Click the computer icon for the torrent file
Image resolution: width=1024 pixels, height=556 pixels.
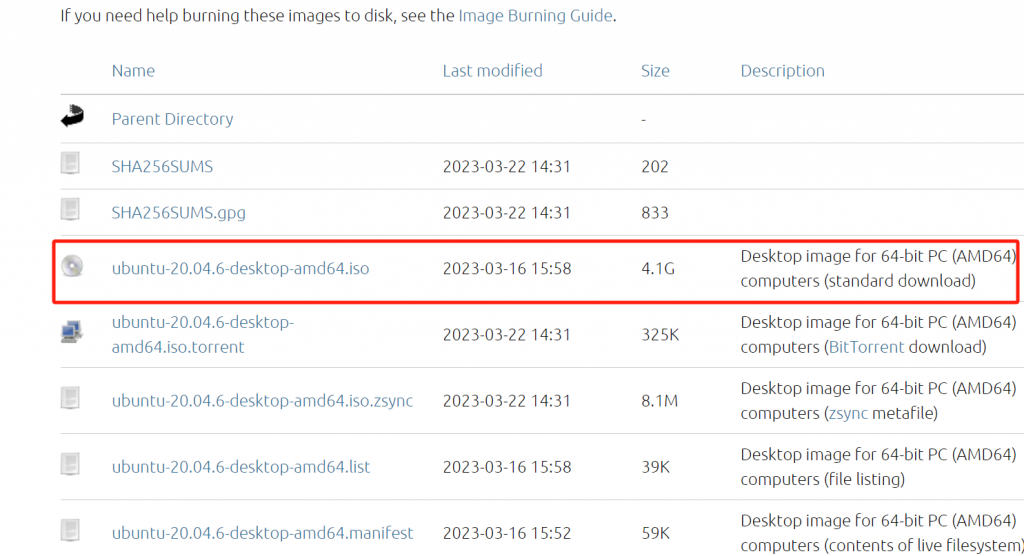coord(71,332)
